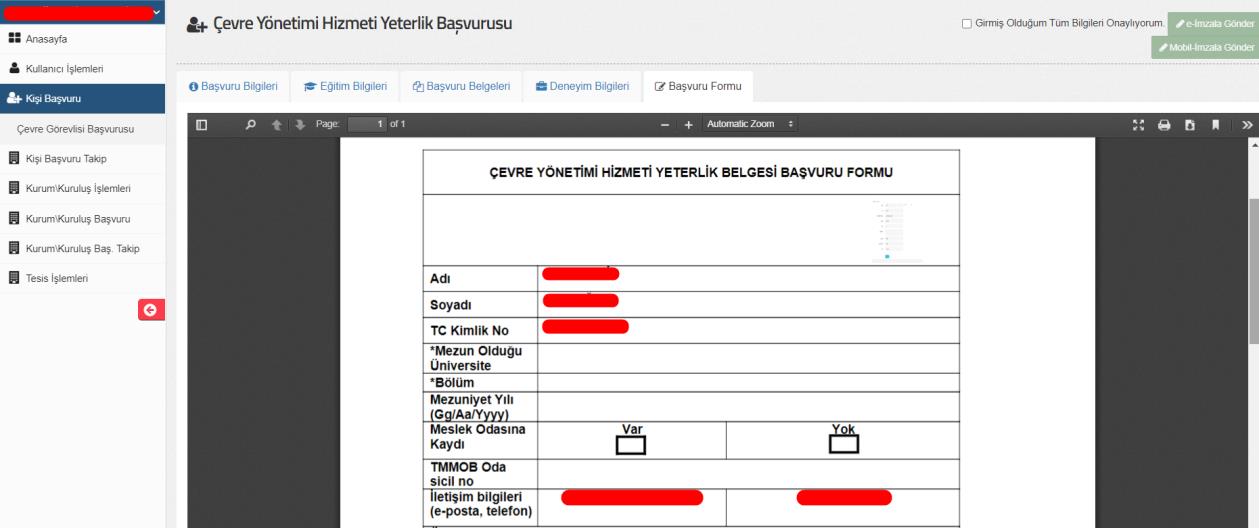Open Çevre Görevlisi Başvurusu submenu item

point(83,128)
